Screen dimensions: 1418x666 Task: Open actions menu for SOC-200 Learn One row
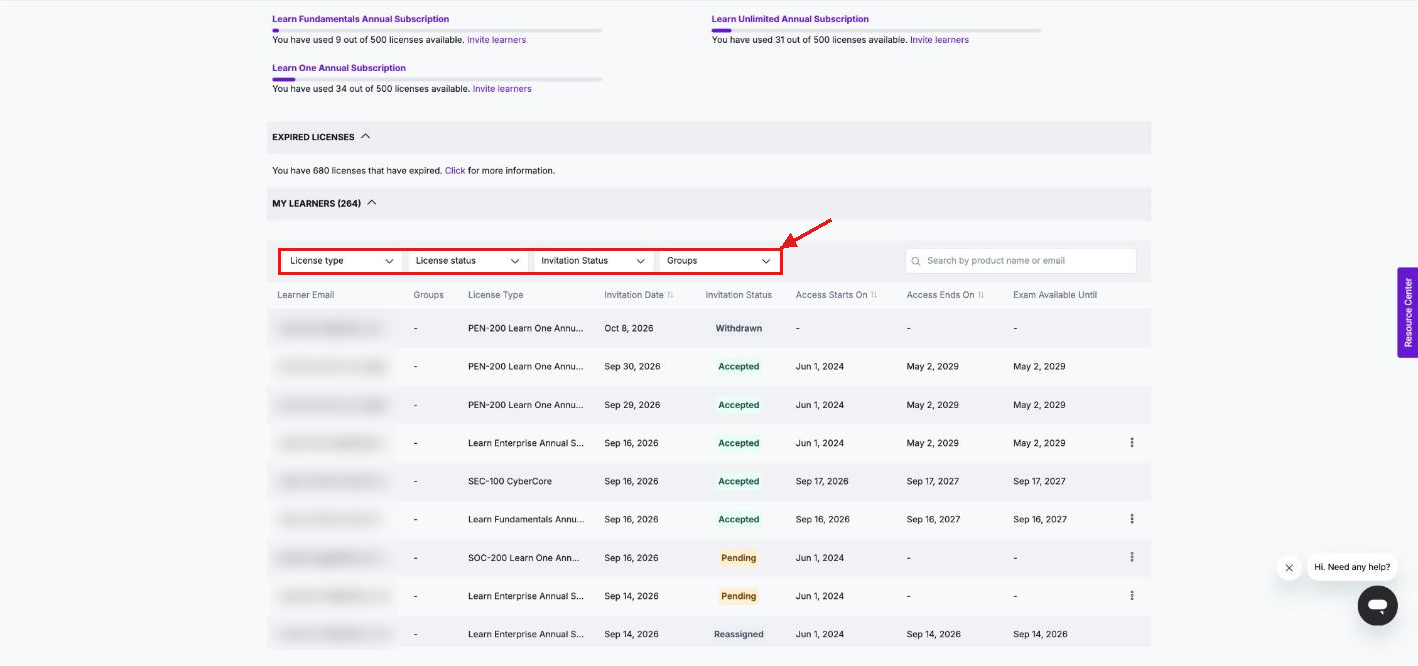[1132, 557]
